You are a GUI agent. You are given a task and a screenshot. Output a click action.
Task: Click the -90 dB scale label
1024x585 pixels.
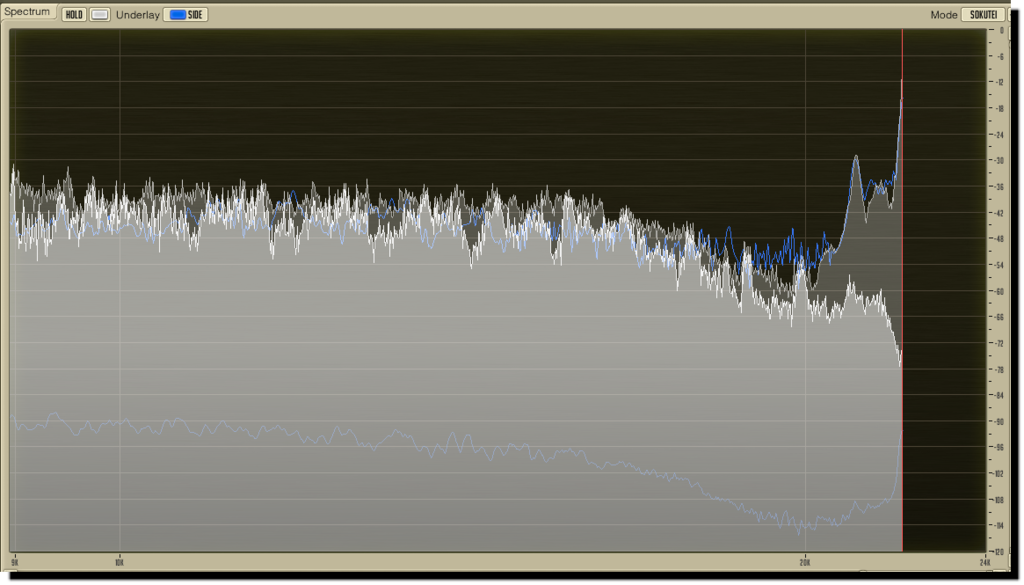(x=1000, y=422)
